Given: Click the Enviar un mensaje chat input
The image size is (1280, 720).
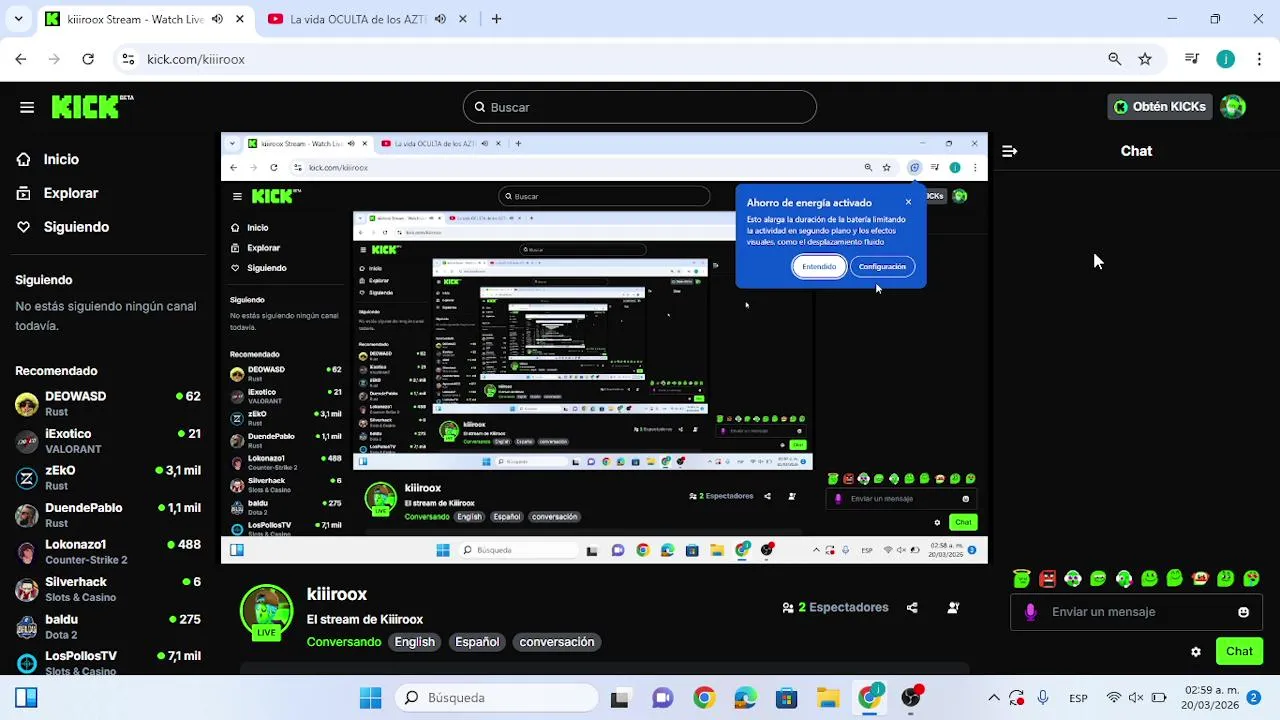Looking at the screenshot, I should tap(1136, 612).
